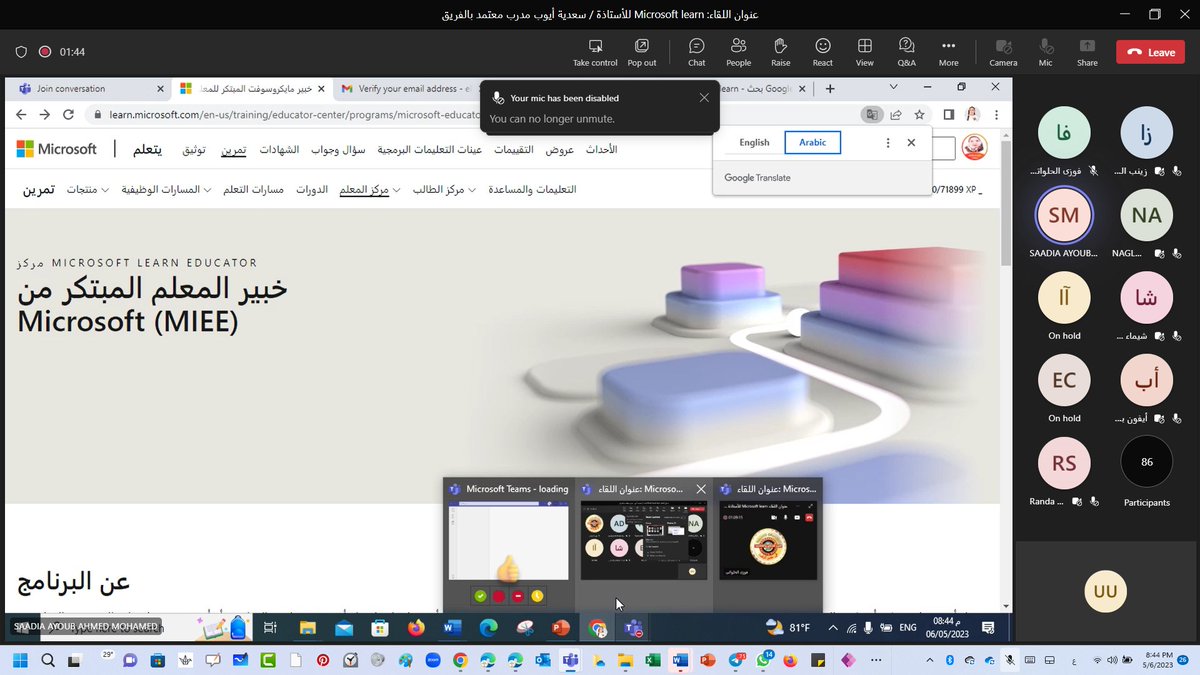
Task: Bookmark the page with the star icon
Action: tap(919, 115)
